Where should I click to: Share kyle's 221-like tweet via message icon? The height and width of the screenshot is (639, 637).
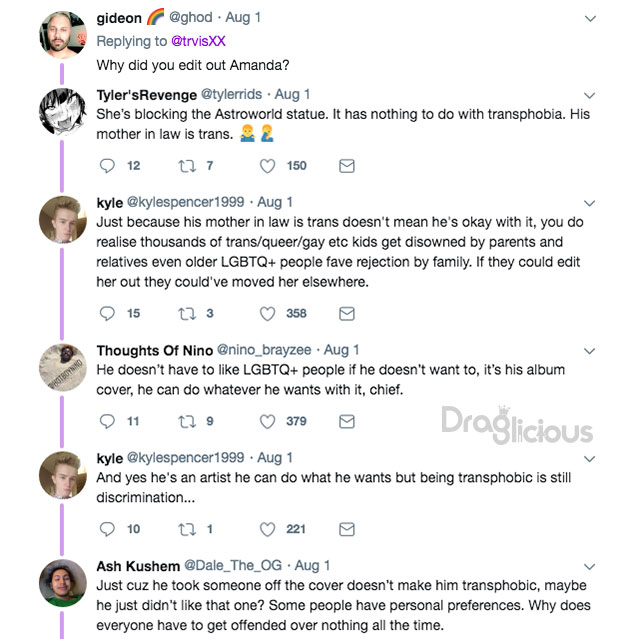tap(347, 529)
